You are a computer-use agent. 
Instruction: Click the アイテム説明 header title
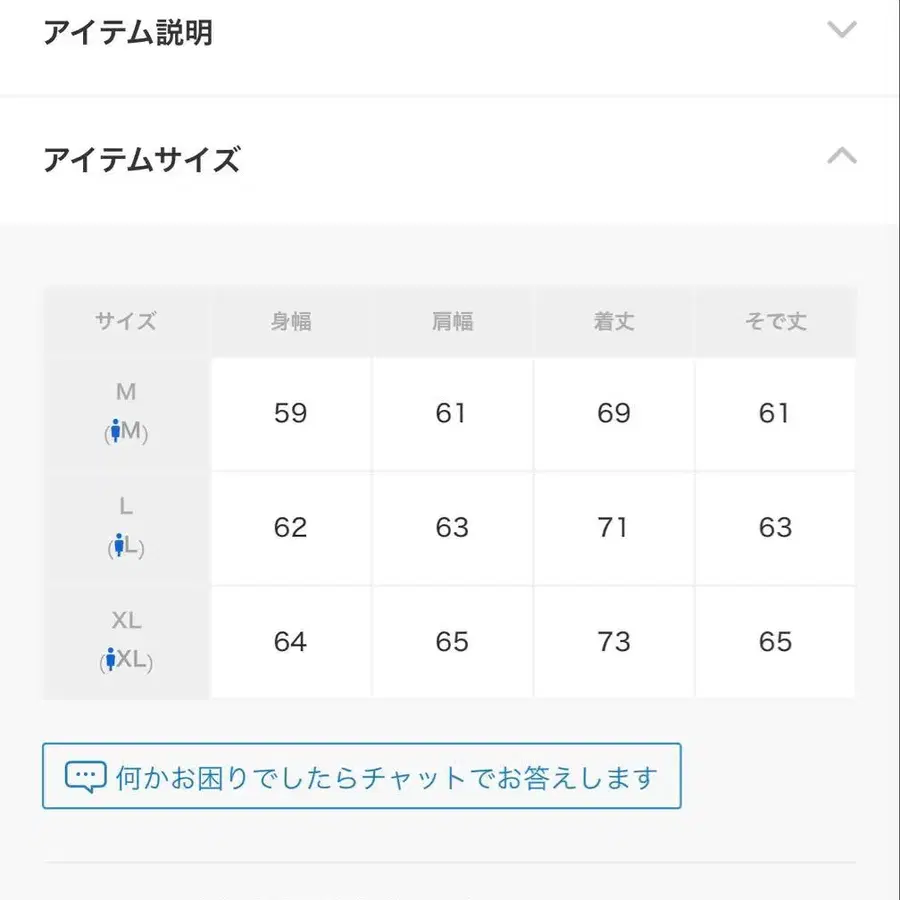[128, 32]
